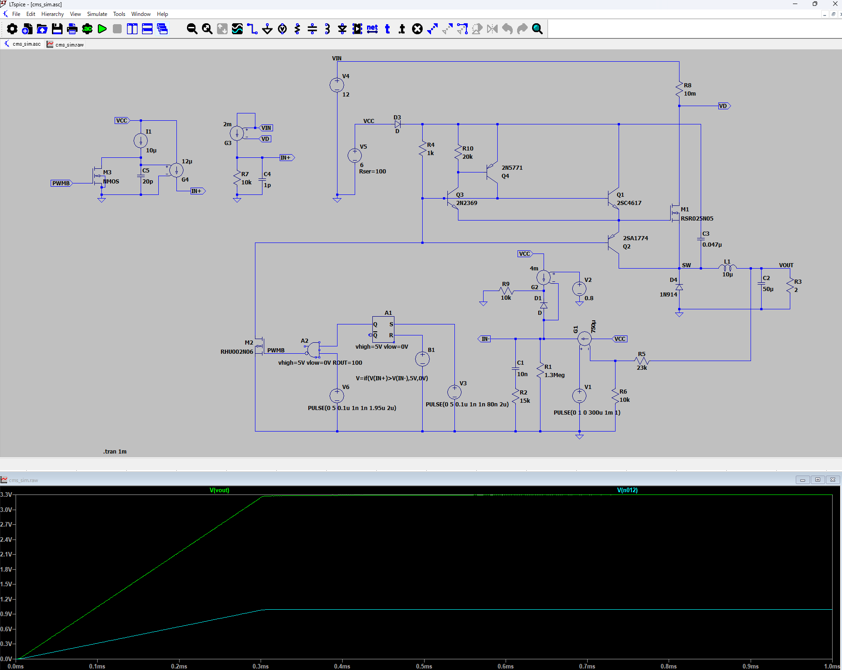Viewport: 842px width, 670px height.
Task: Select the Duplicate tool
Action: (x=432, y=29)
